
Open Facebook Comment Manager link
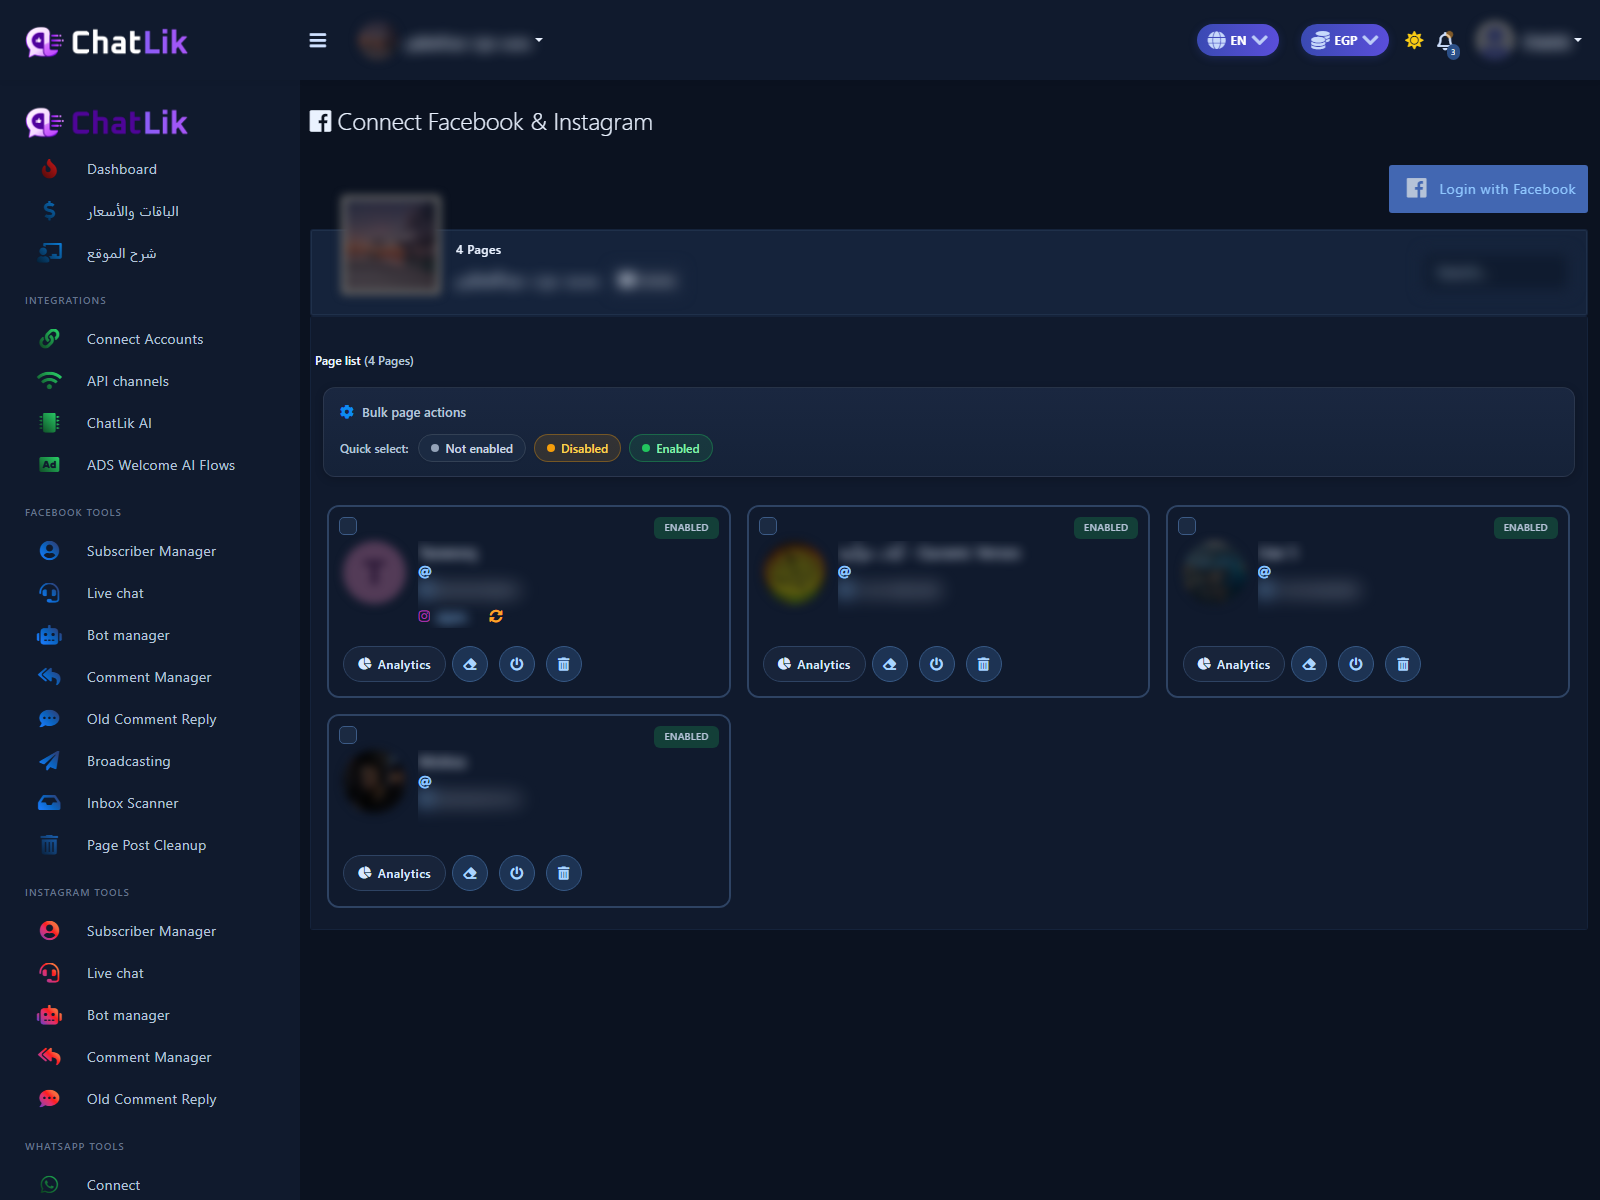(x=149, y=677)
